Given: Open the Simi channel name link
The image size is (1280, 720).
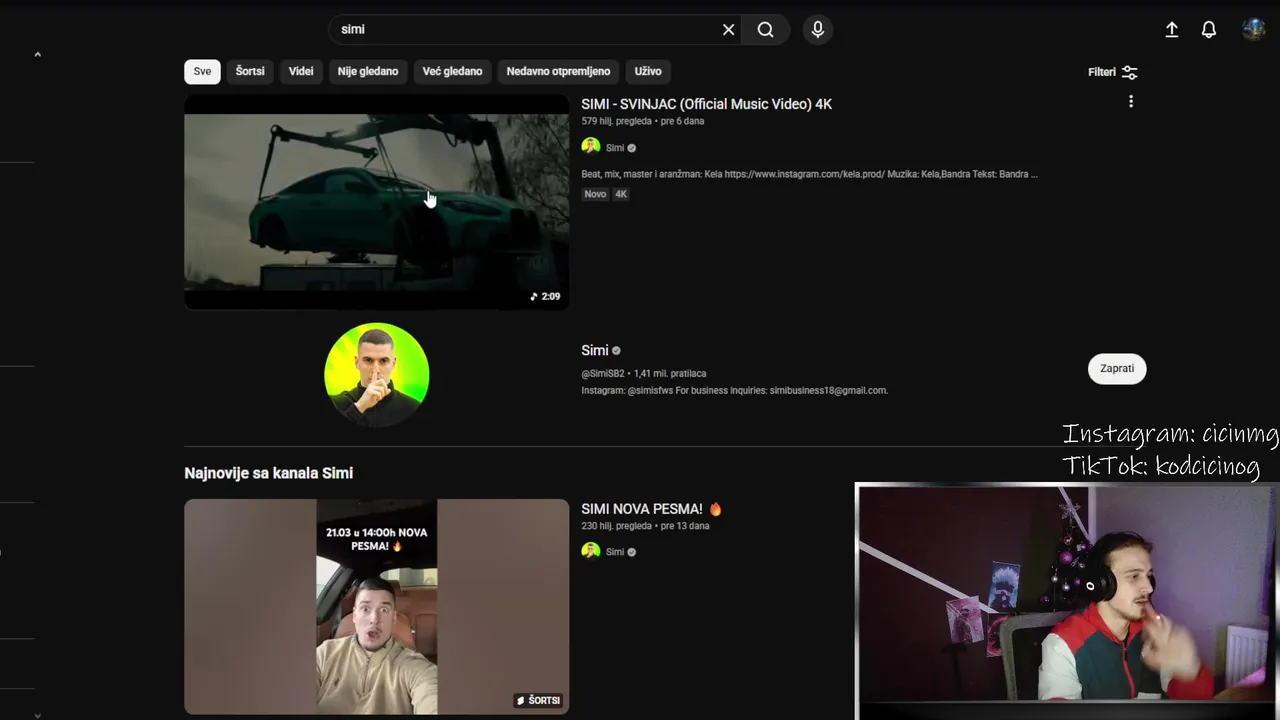Looking at the screenshot, I should point(595,351).
